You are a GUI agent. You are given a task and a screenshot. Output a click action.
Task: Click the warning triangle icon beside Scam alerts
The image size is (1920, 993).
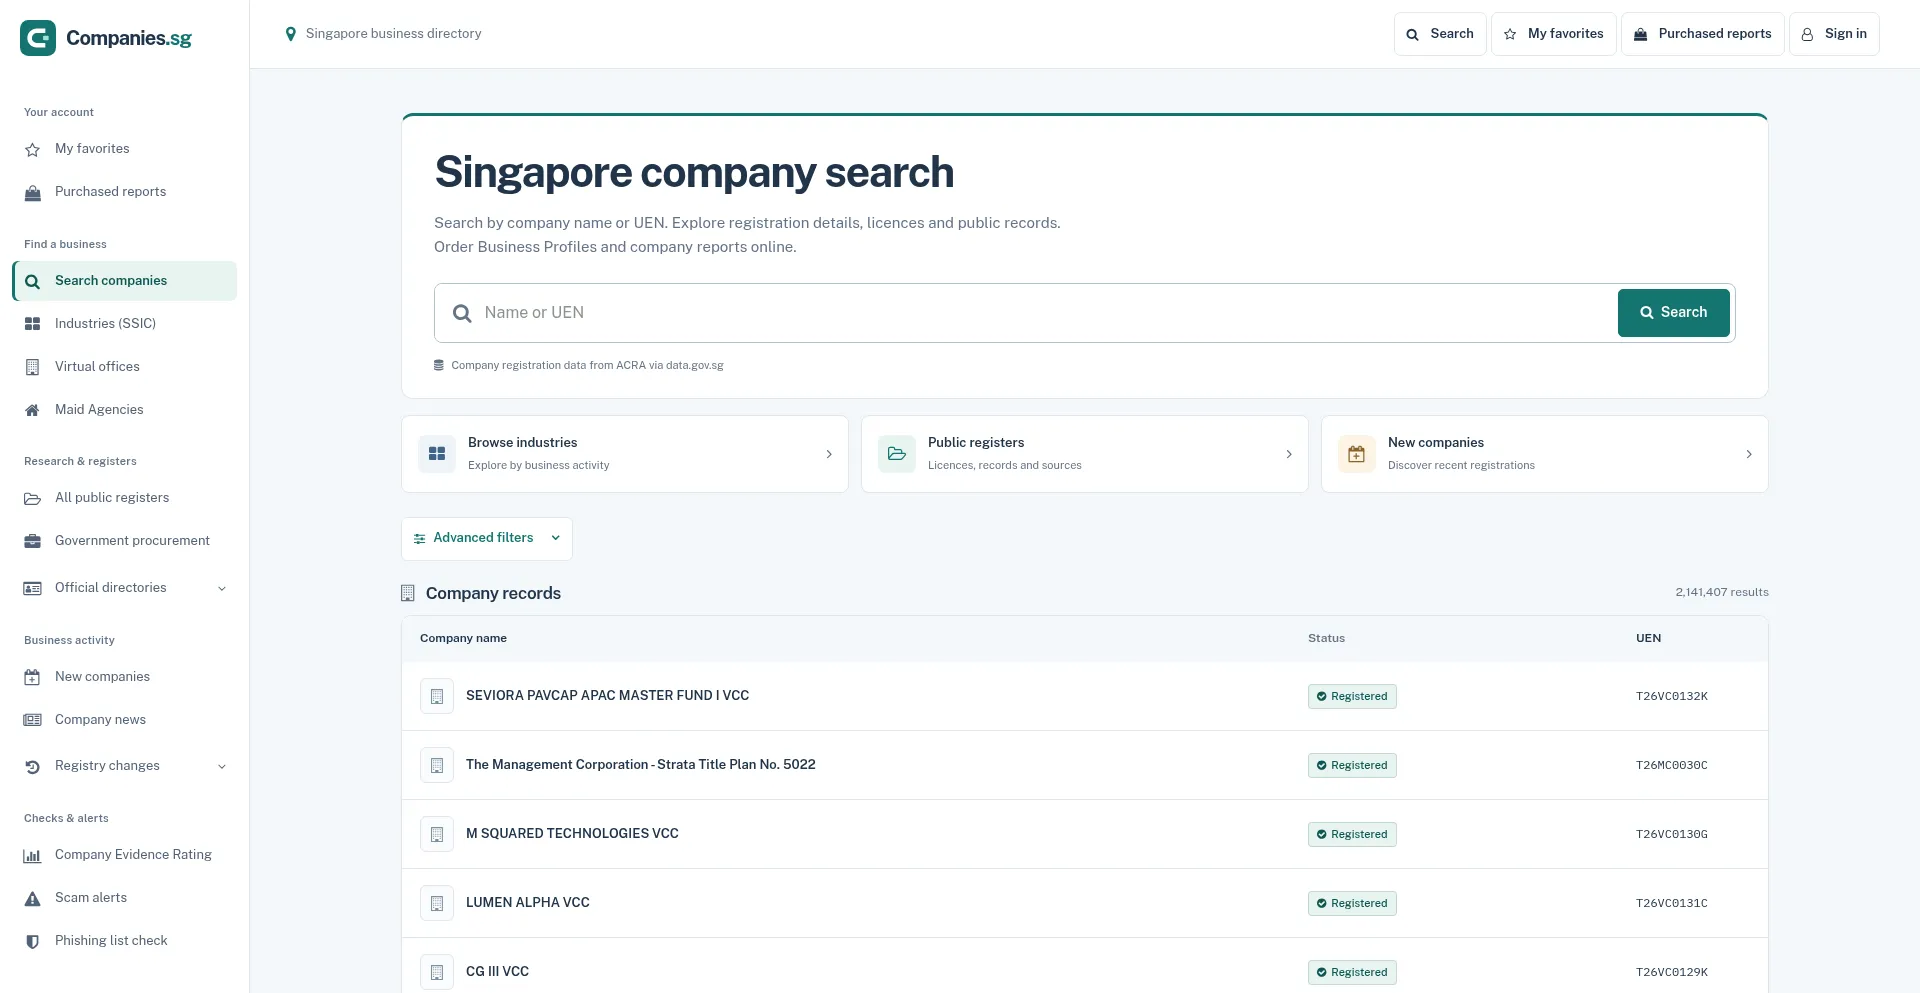point(33,898)
